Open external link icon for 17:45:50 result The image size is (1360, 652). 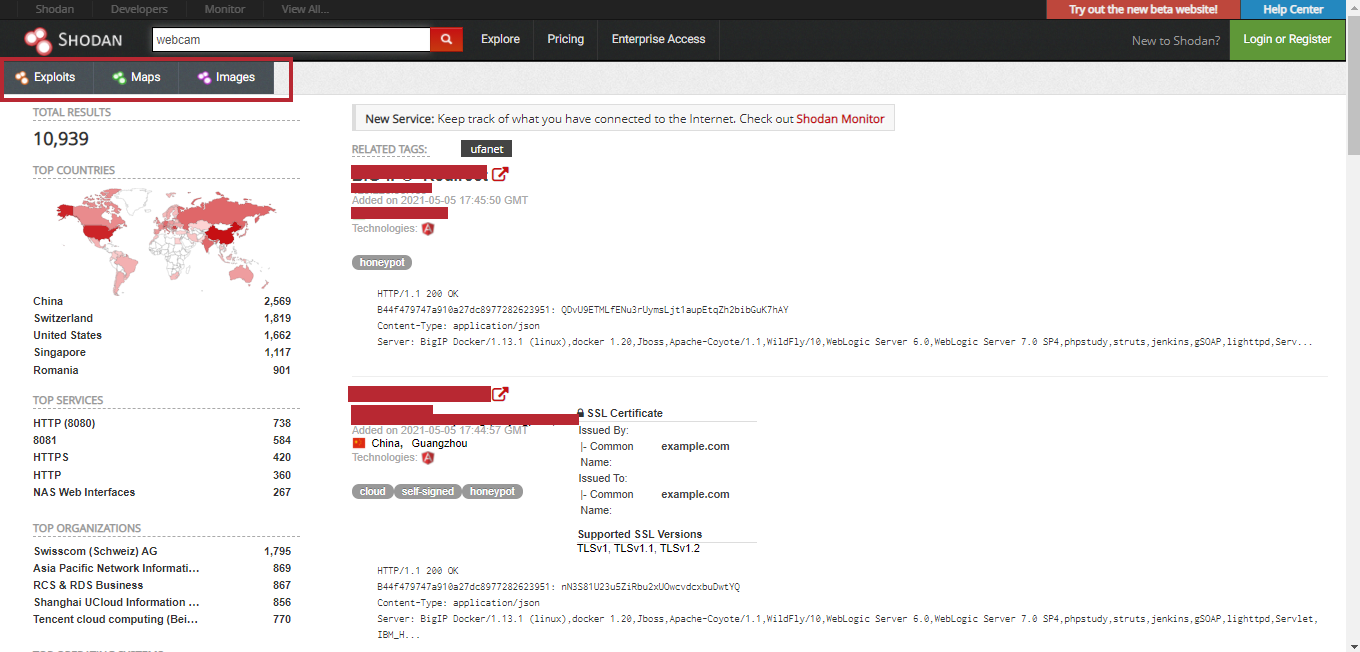500,174
